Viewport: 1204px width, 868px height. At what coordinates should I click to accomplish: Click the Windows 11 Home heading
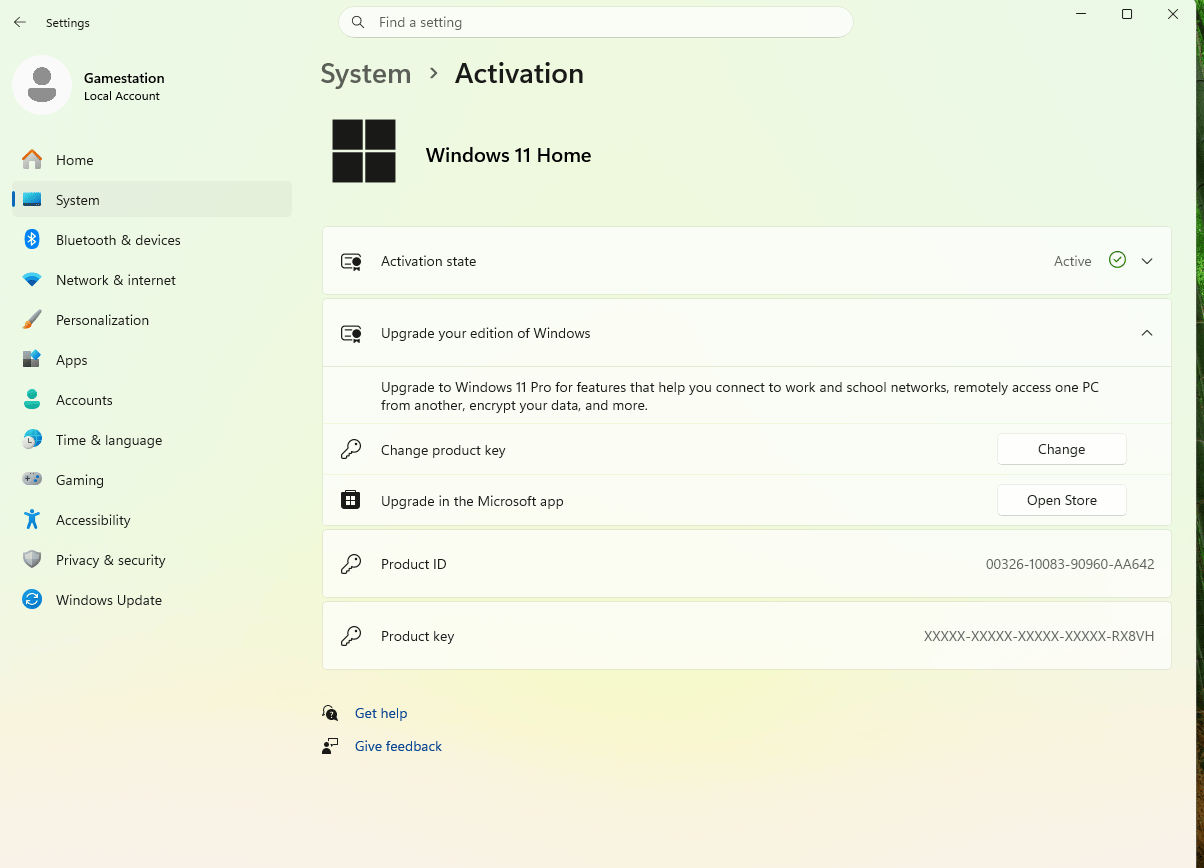508,155
